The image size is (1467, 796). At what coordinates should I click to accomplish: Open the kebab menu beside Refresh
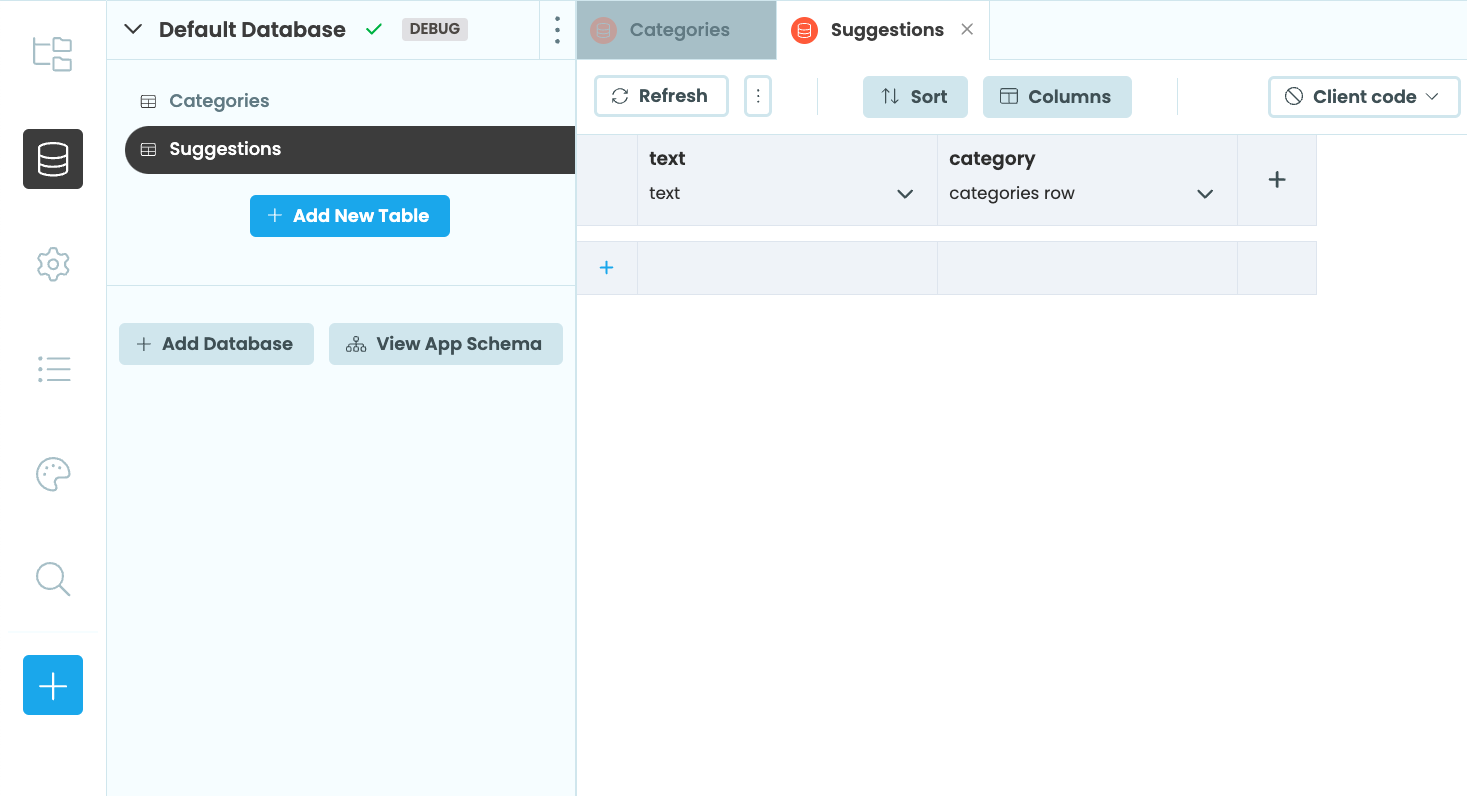pyautogui.click(x=757, y=96)
